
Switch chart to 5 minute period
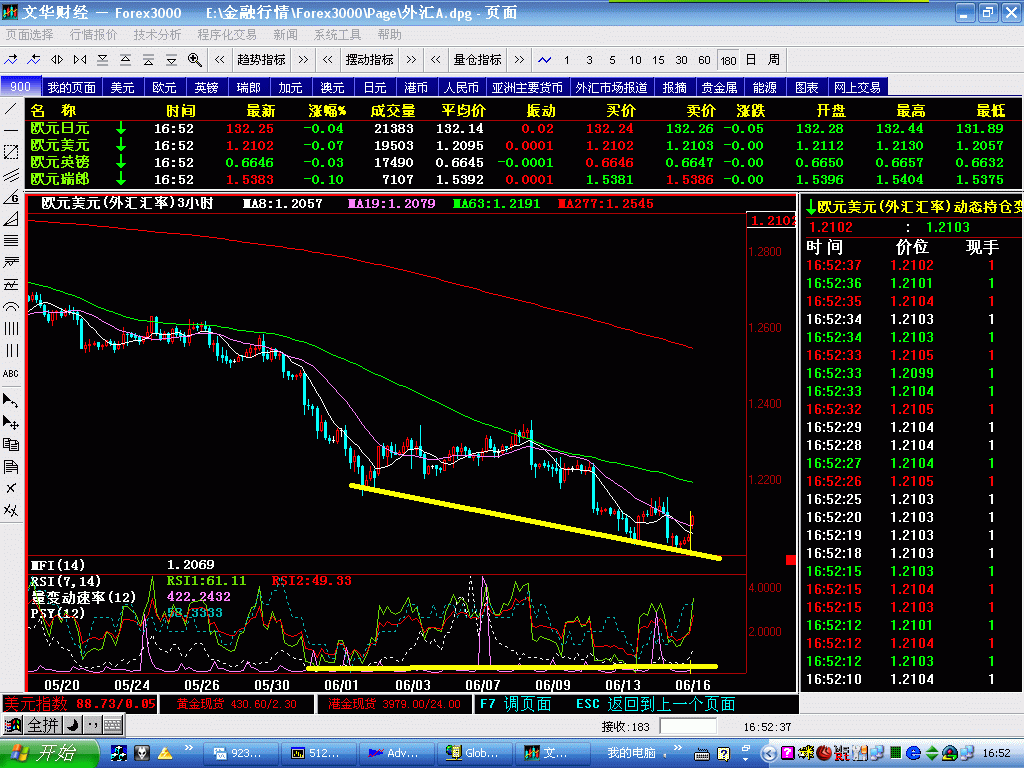coord(613,60)
